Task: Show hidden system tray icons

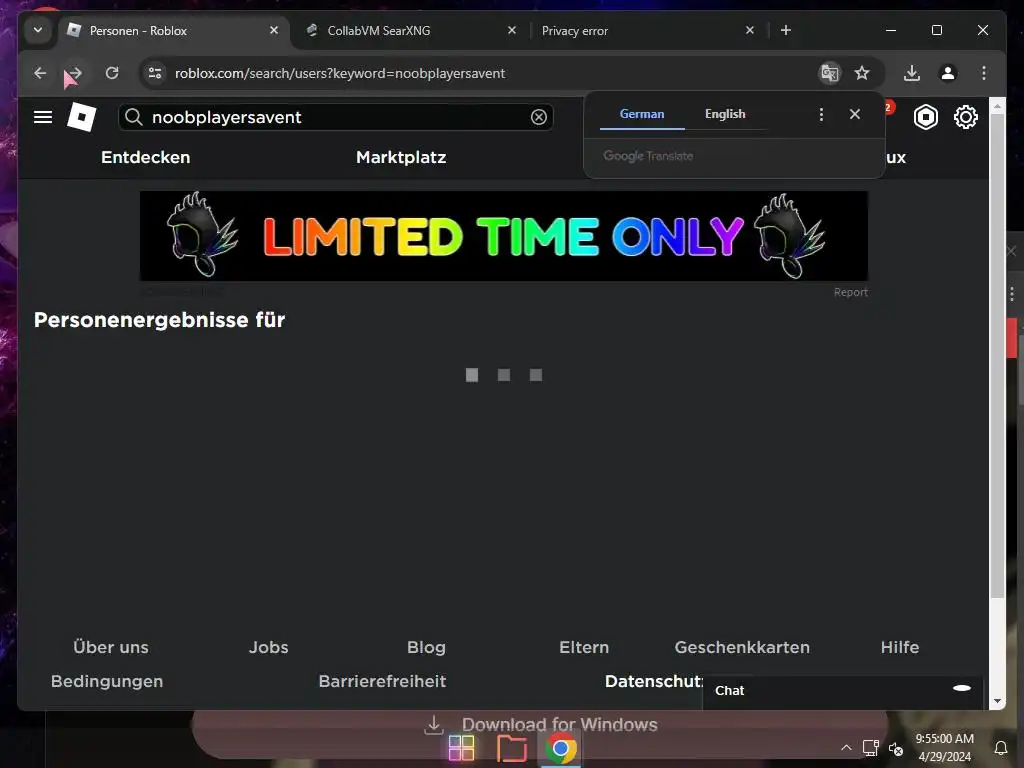Action: tap(846, 748)
